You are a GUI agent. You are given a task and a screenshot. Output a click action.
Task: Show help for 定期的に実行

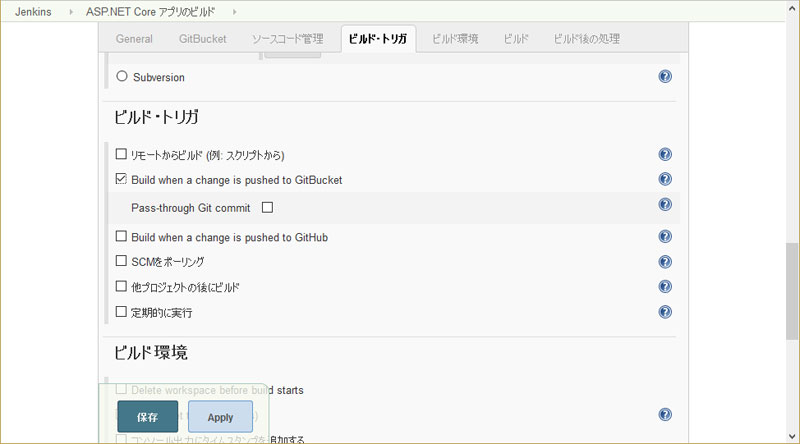[x=665, y=312]
